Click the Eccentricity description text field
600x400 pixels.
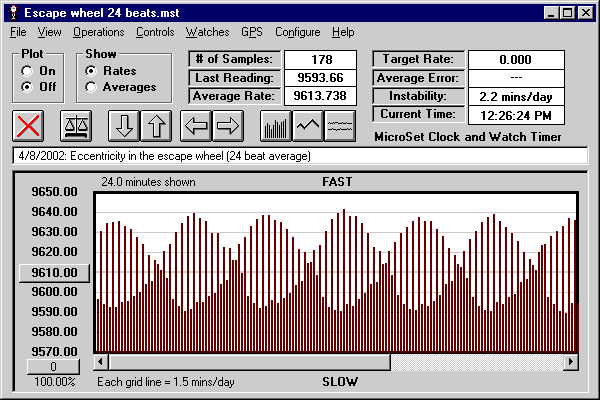[x=300, y=156]
